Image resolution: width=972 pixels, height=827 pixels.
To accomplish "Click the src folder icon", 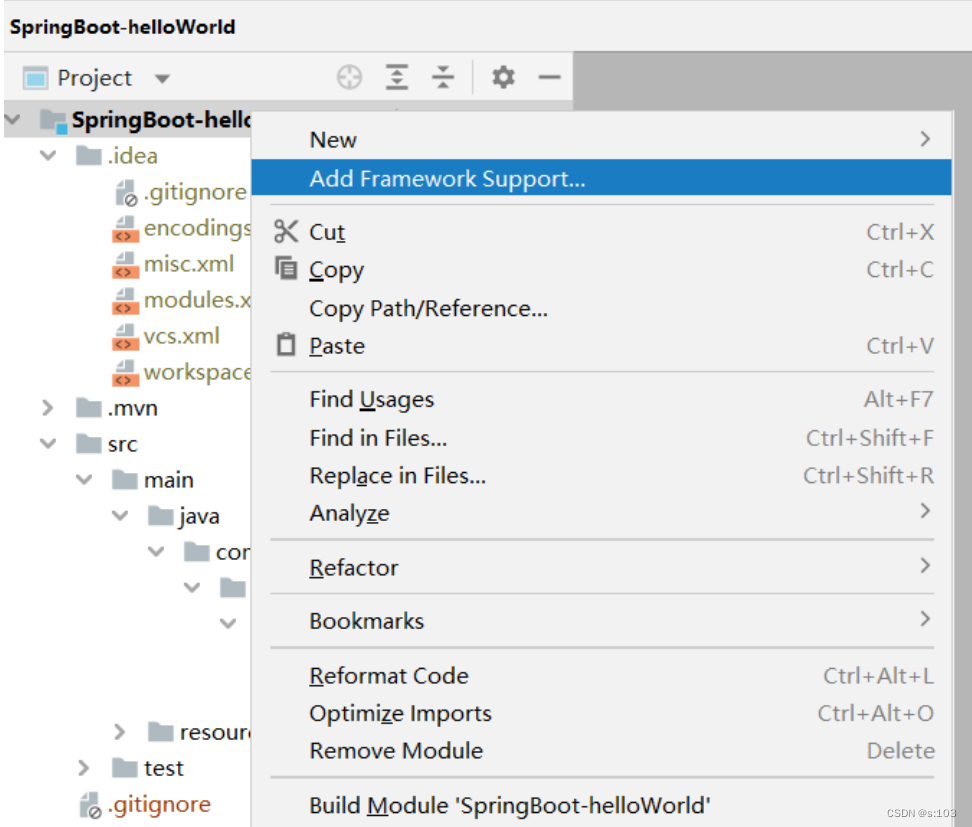I will pyautogui.click(x=88, y=443).
